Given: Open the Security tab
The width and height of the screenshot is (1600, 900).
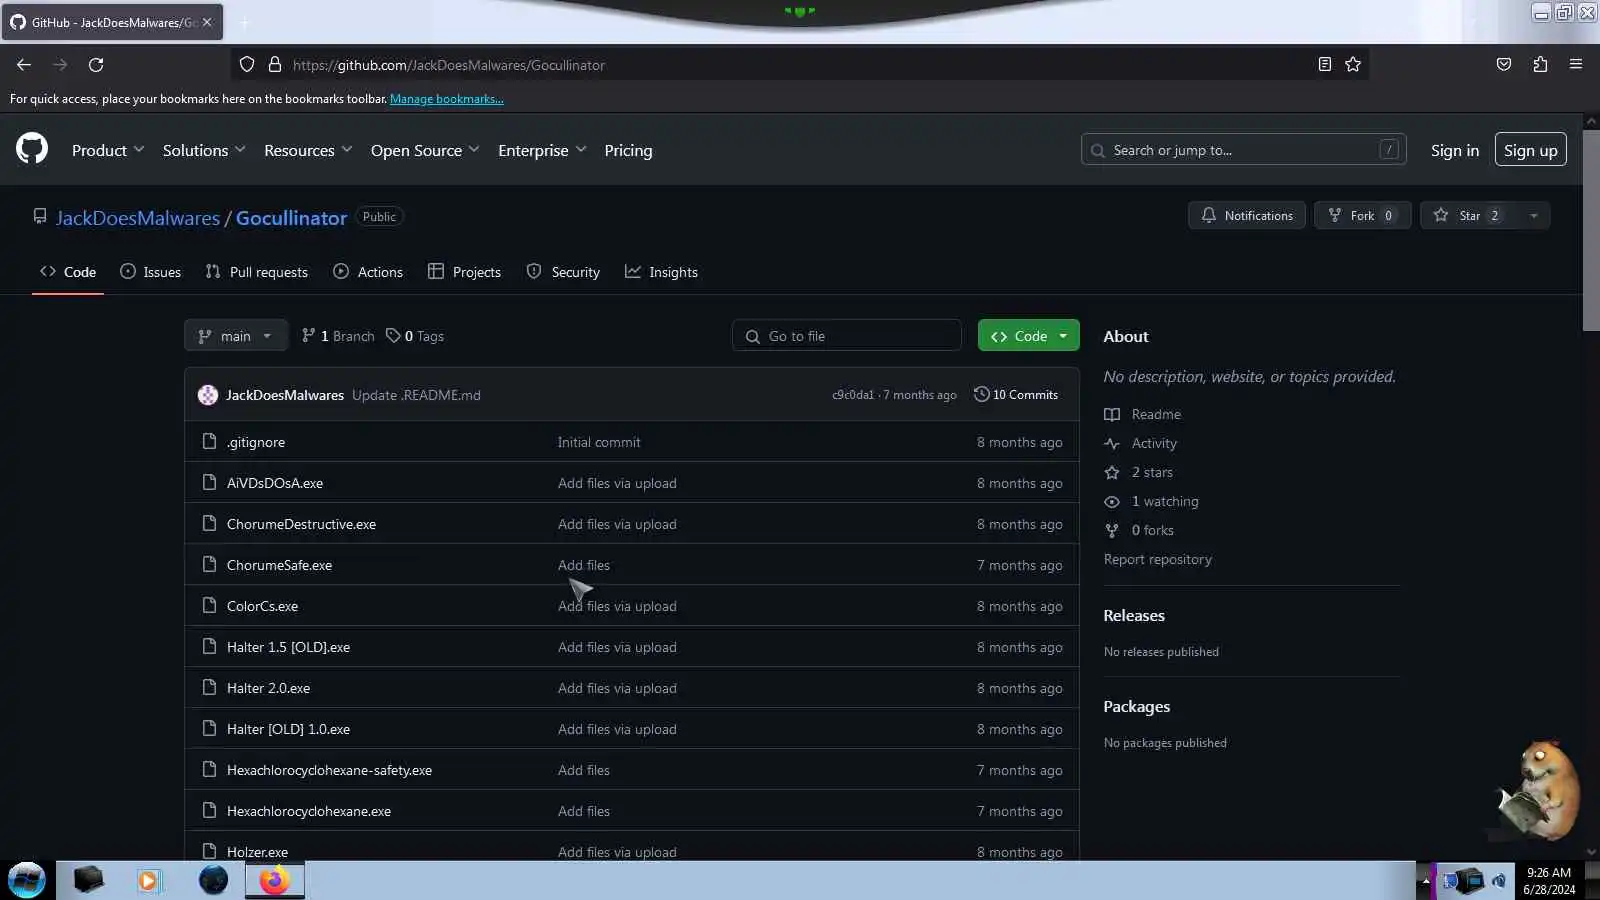Looking at the screenshot, I should [563, 272].
